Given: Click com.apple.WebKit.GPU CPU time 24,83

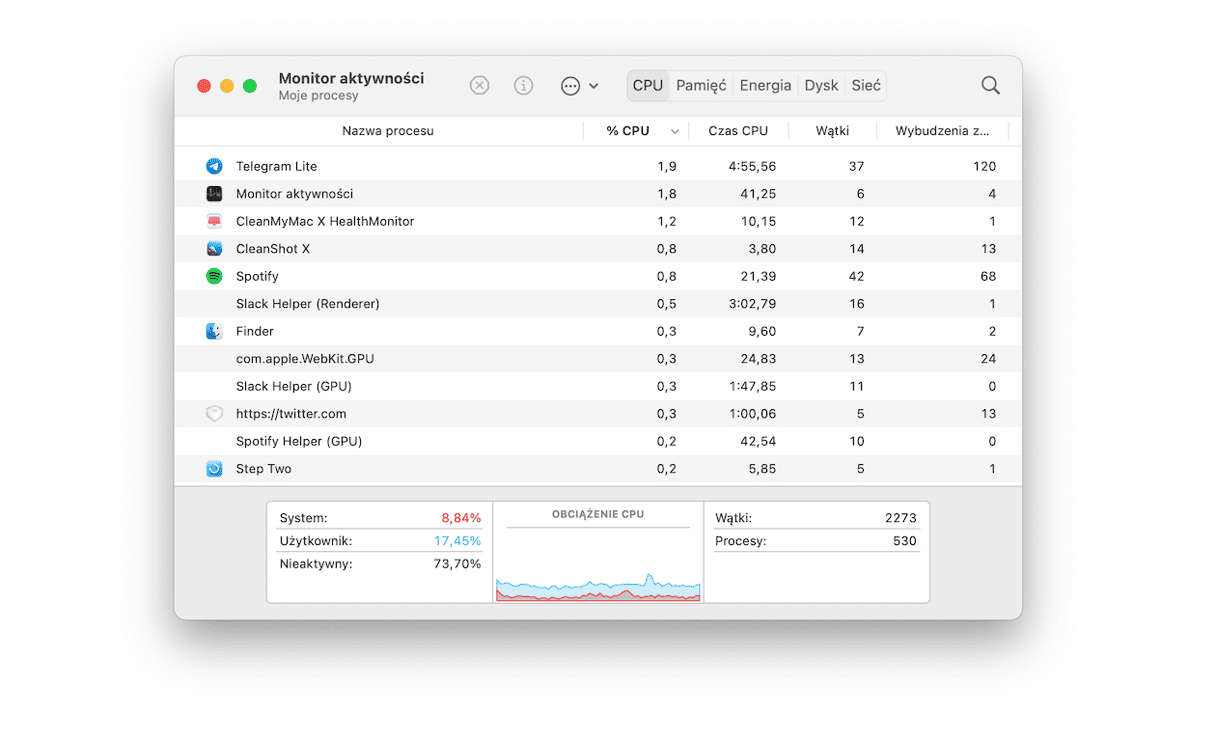Looking at the screenshot, I should [x=758, y=359].
